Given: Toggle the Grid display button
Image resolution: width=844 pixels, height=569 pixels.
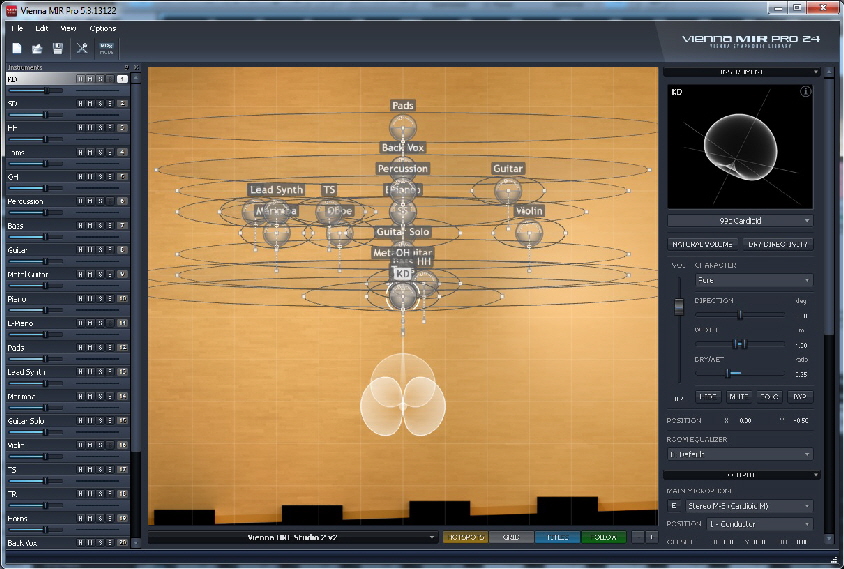Looking at the screenshot, I should click(511, 537).
